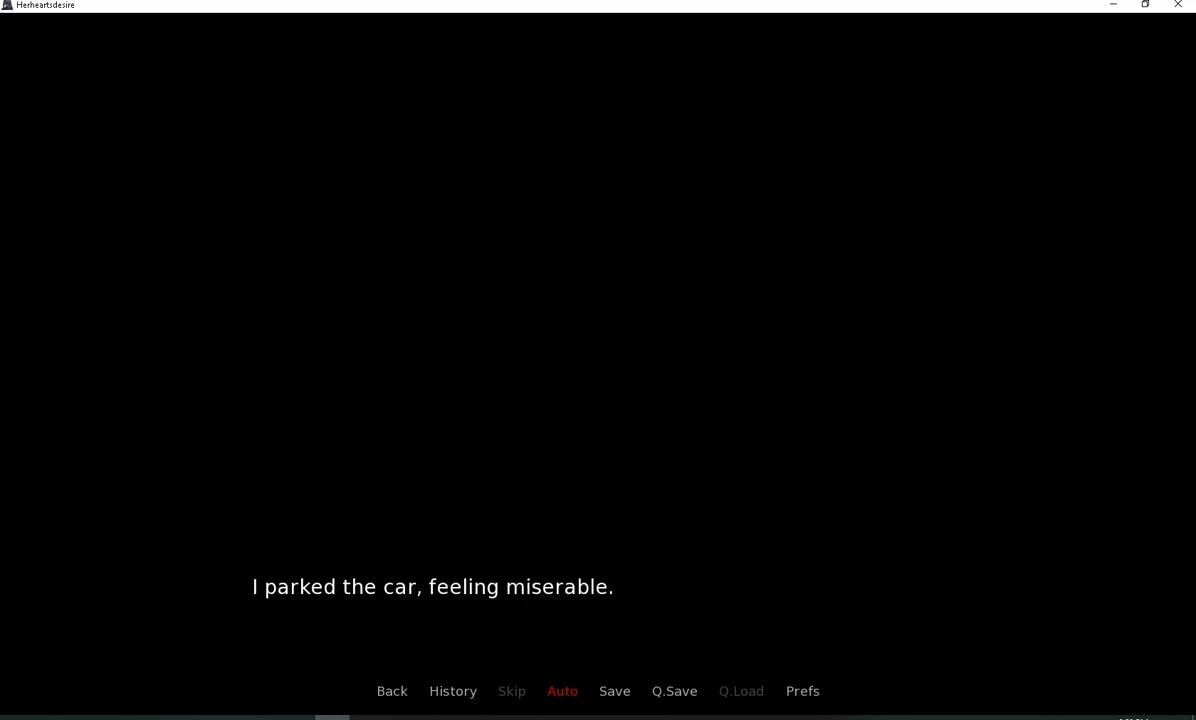Click the greyed-out Skip option

[511, 691]
